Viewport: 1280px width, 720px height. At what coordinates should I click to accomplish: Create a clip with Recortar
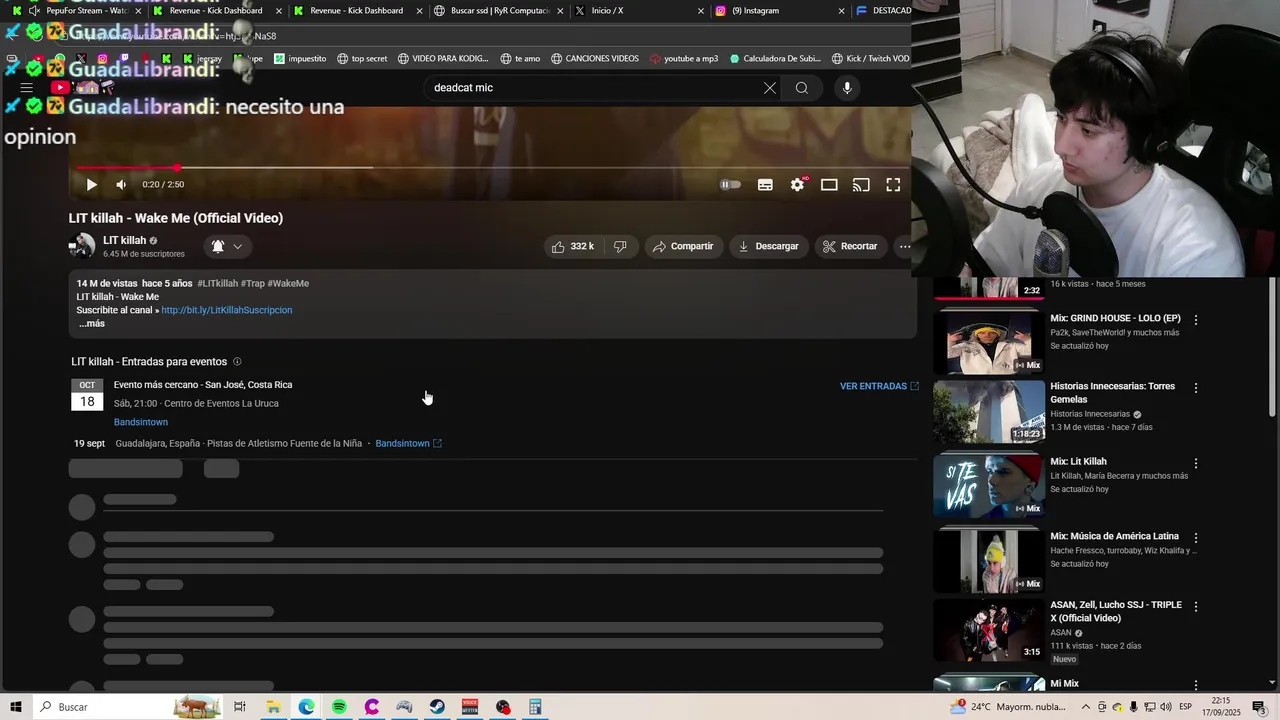[x=850, y=246]
